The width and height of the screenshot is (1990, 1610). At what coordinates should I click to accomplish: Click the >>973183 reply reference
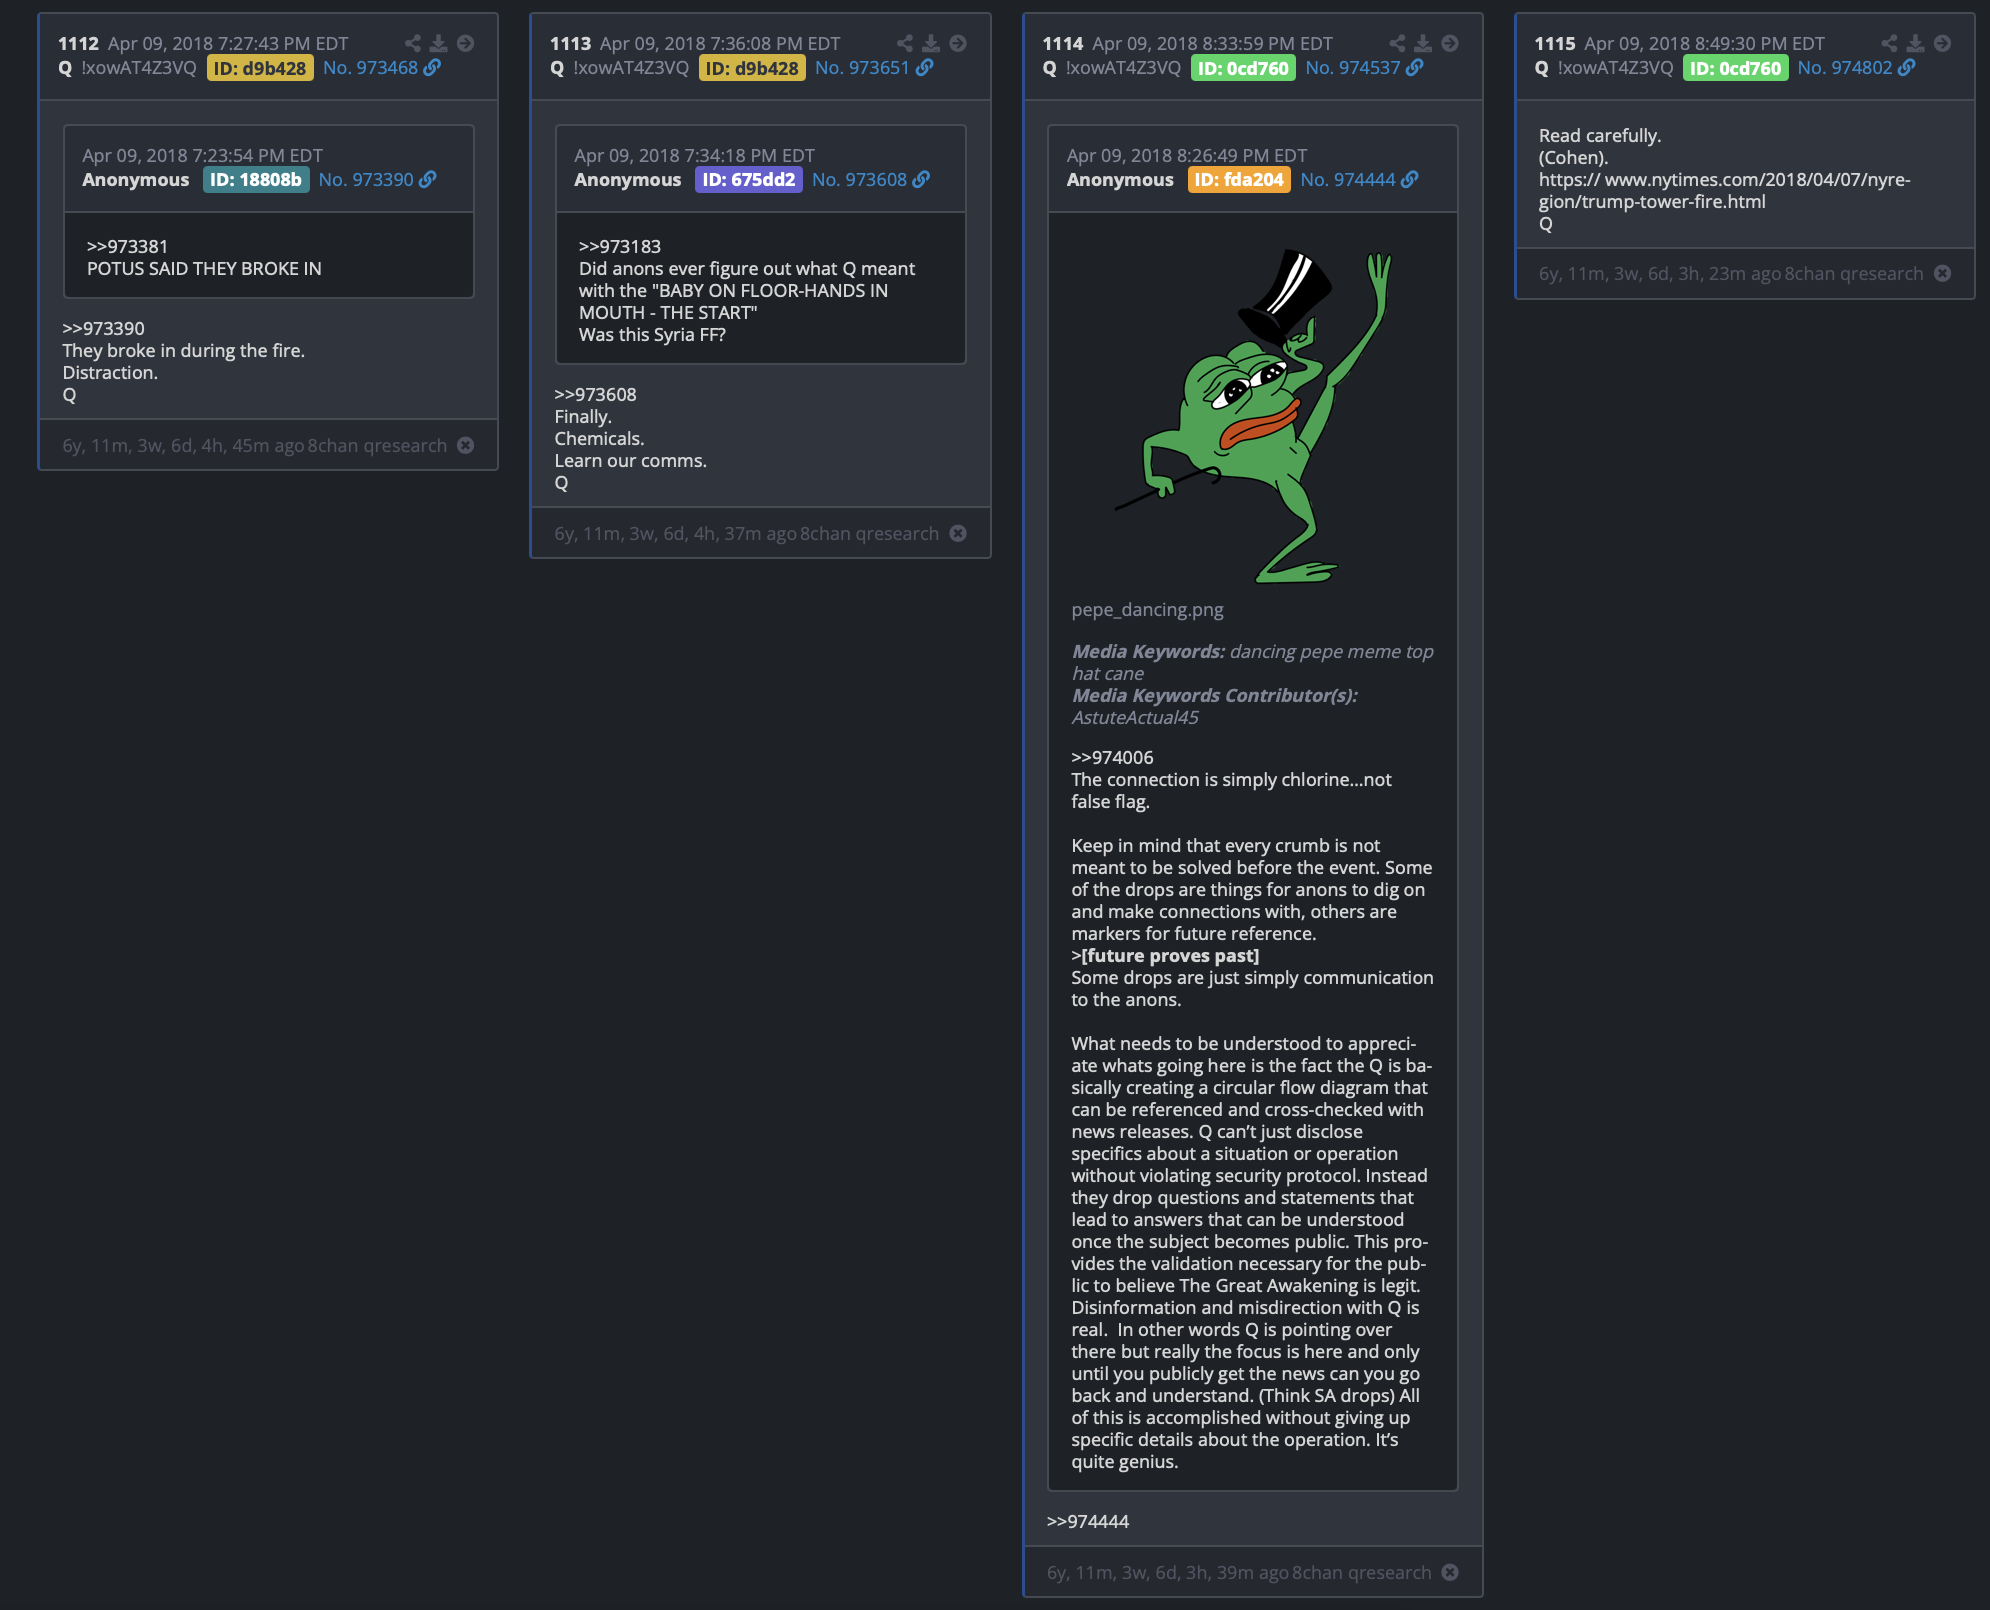[x=620, y=246]
